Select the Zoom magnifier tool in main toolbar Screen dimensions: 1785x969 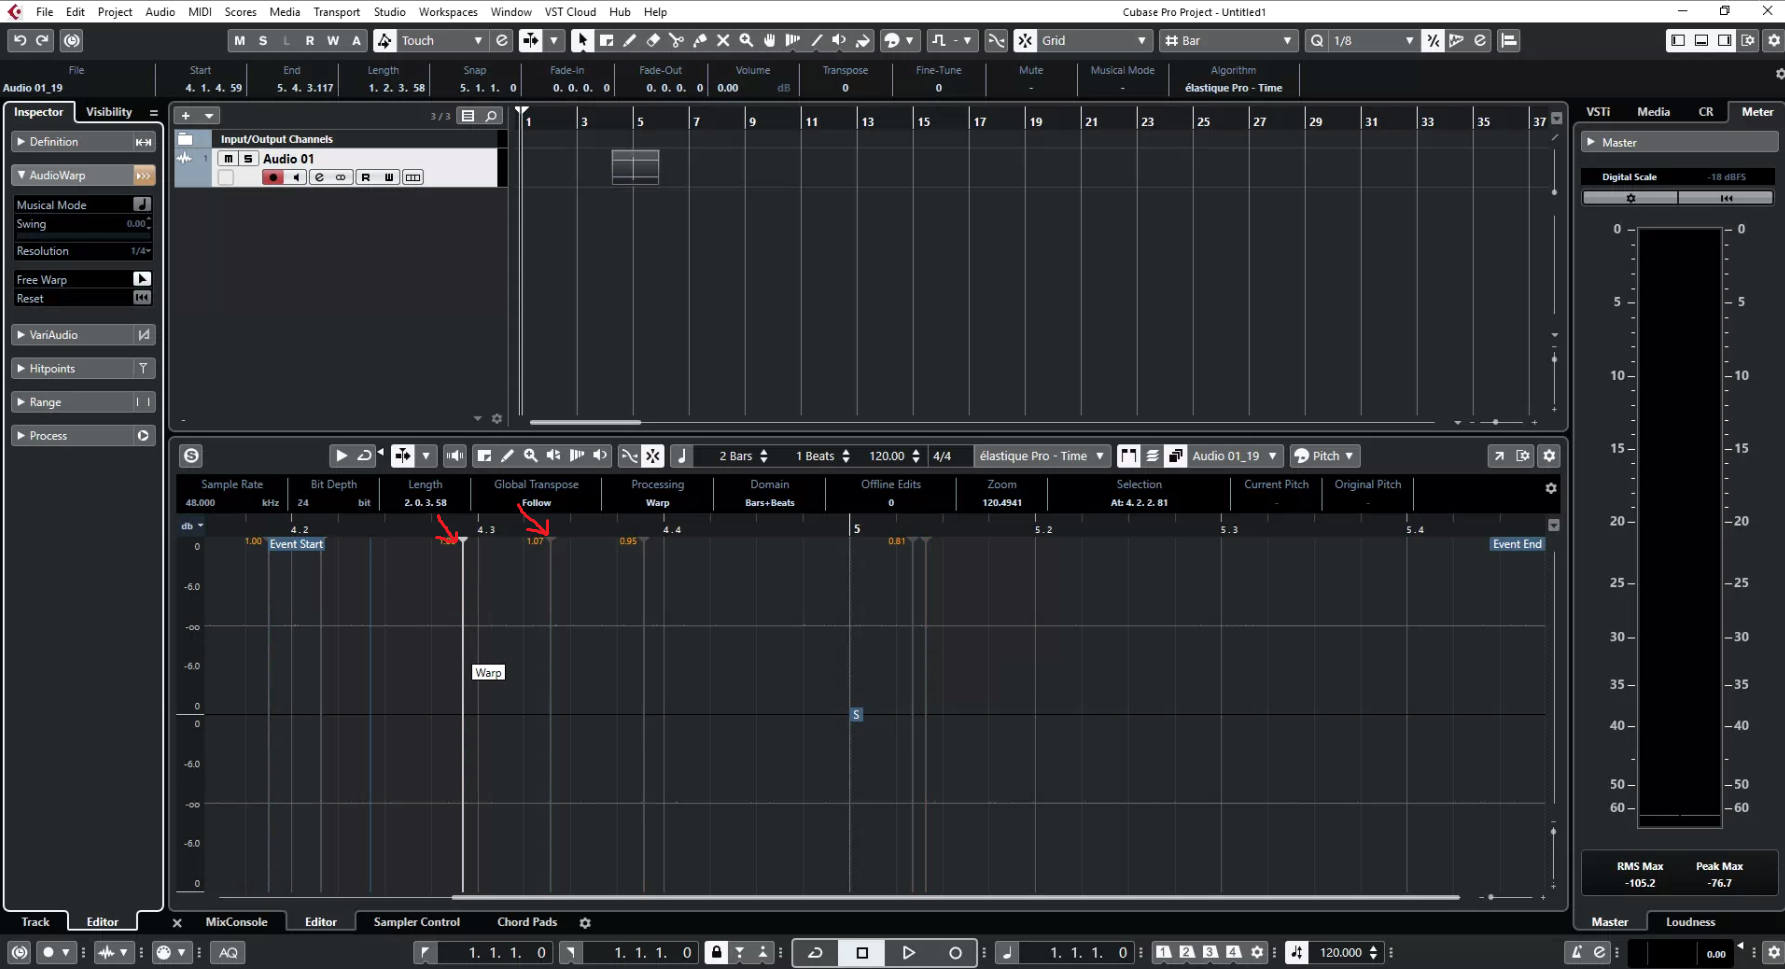pyautogui.click(x=746, y=40)
